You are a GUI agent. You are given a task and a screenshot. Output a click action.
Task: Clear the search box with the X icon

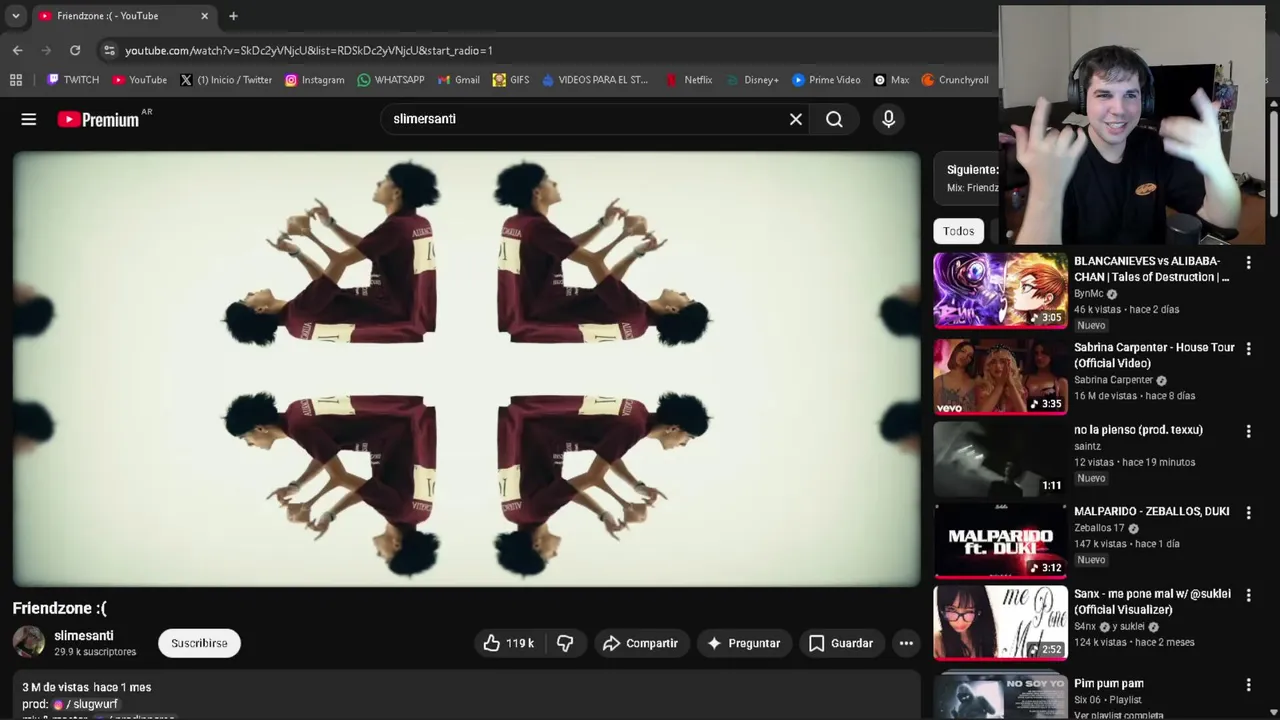point(796,119)
